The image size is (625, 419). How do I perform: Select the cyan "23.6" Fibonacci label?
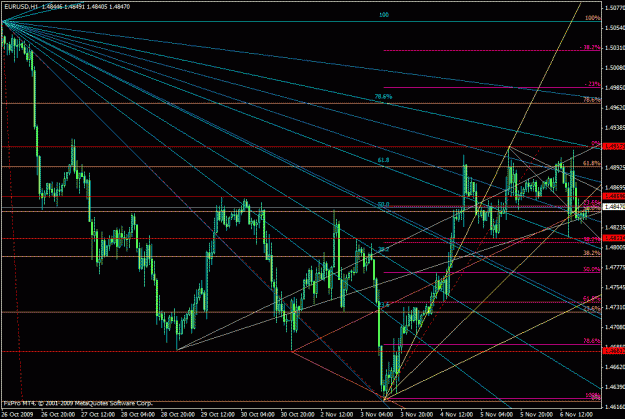(383, 305)
